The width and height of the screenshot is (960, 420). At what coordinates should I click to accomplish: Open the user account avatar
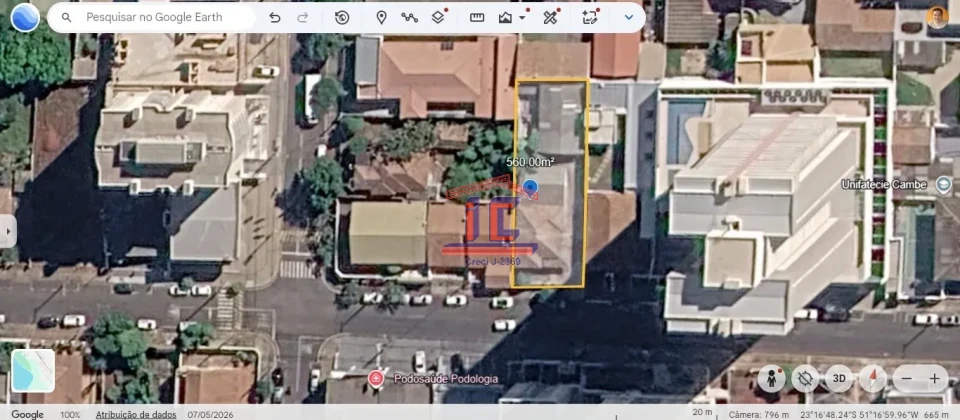[x=937, y=17]
